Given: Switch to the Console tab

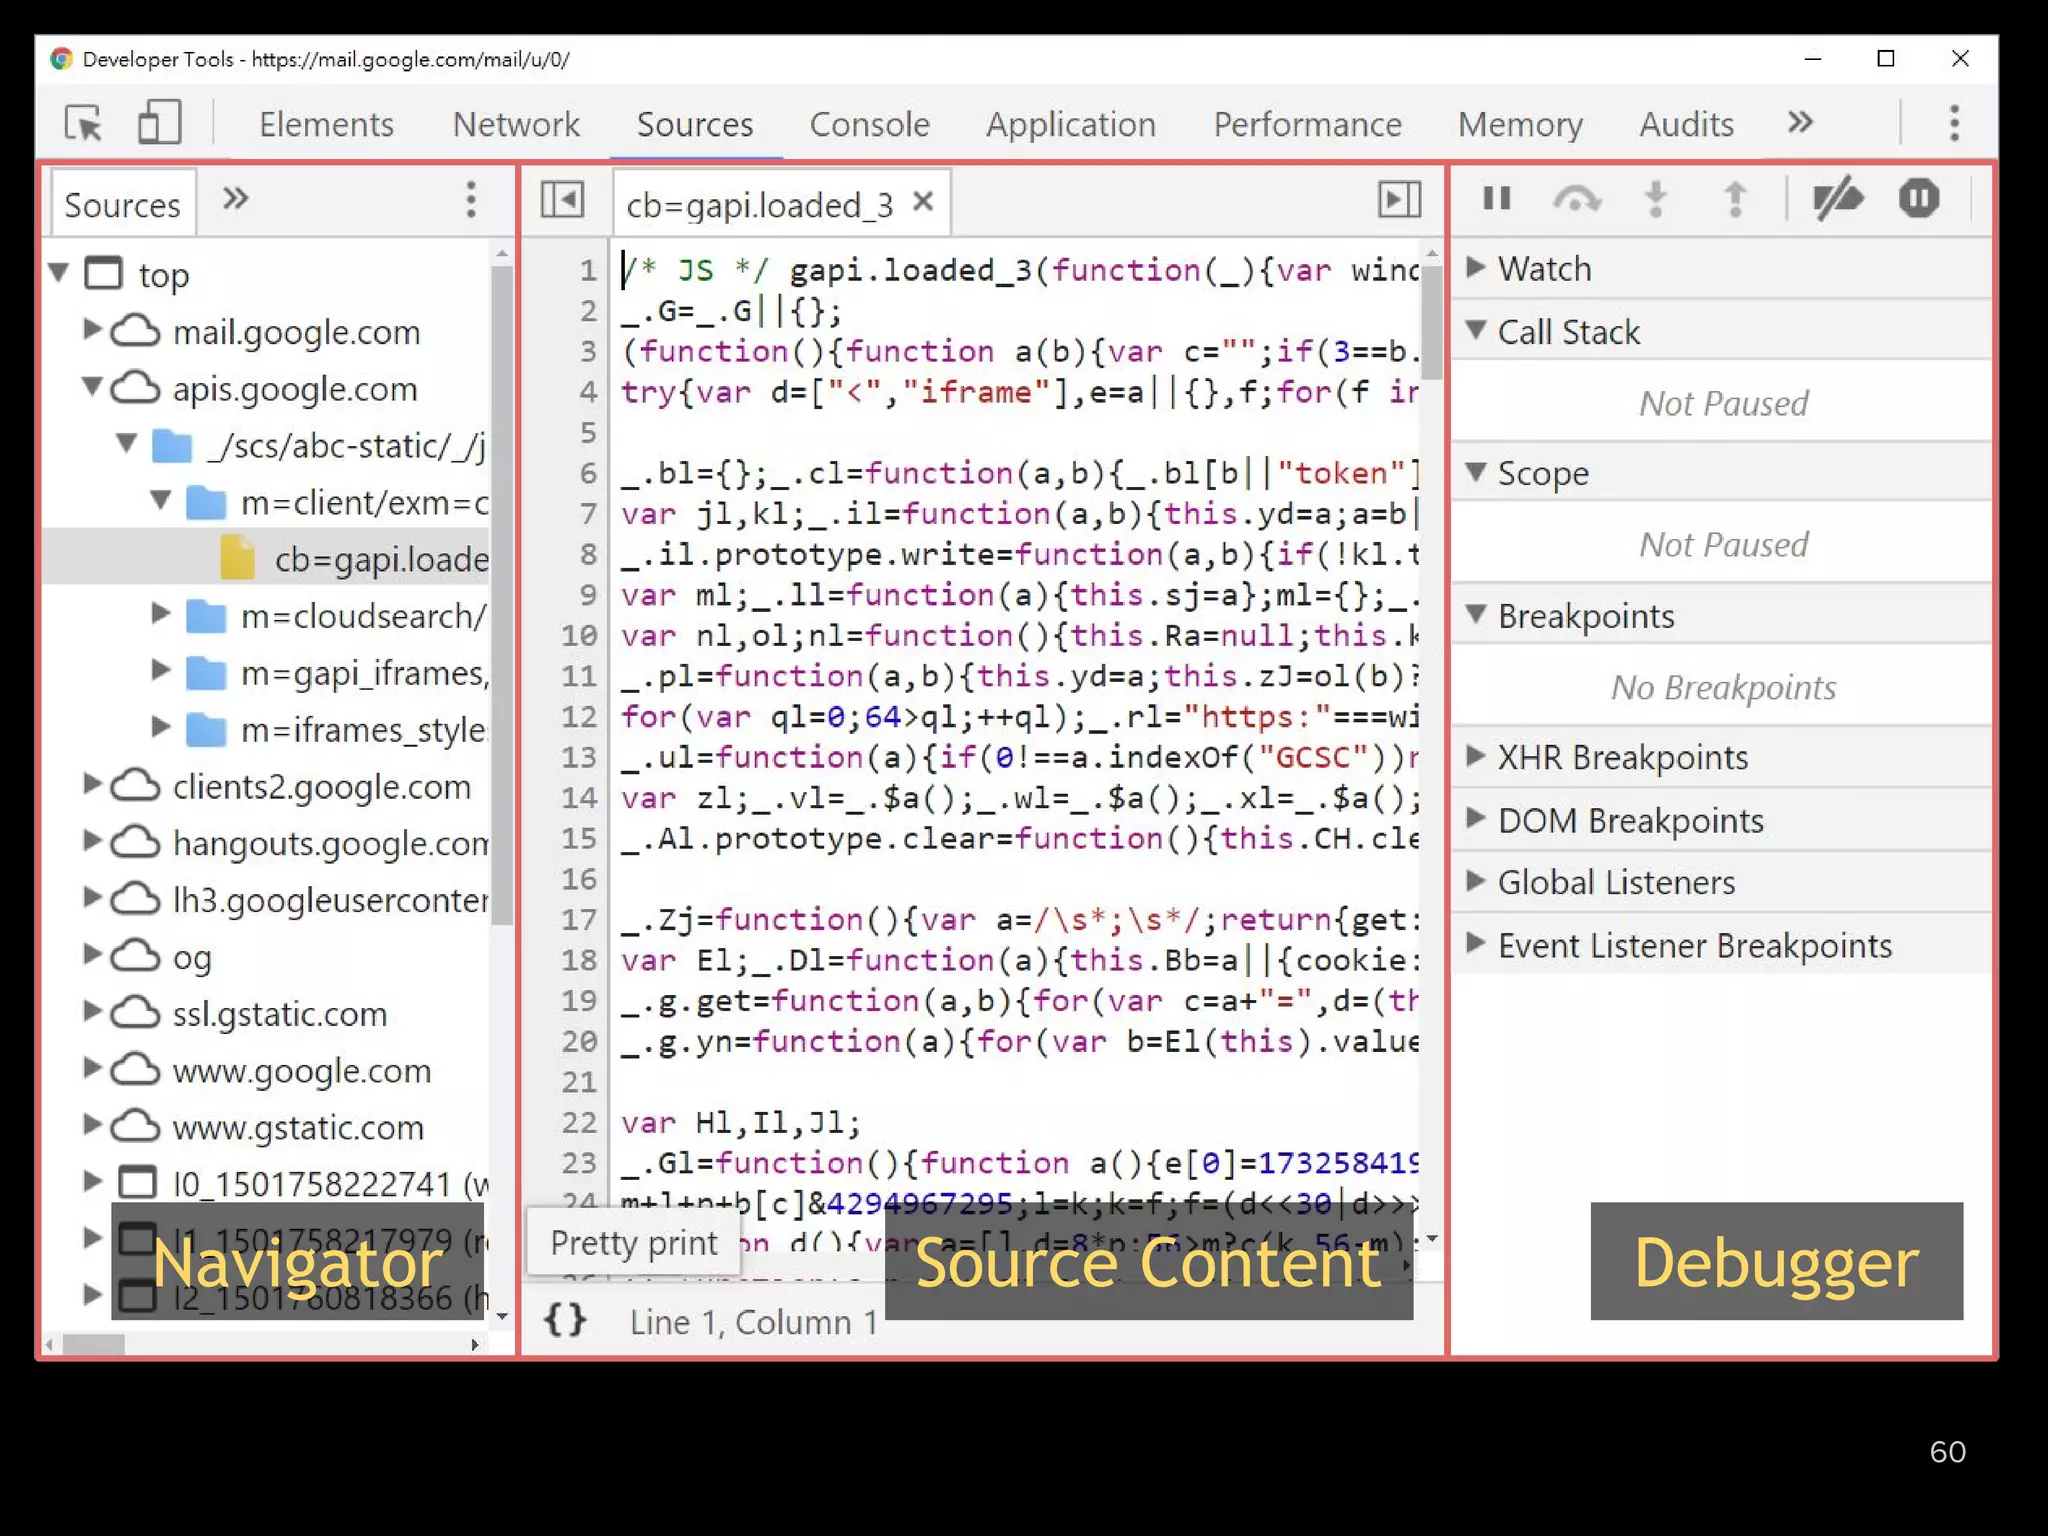Looking at the screenshot, I should 869,124.
